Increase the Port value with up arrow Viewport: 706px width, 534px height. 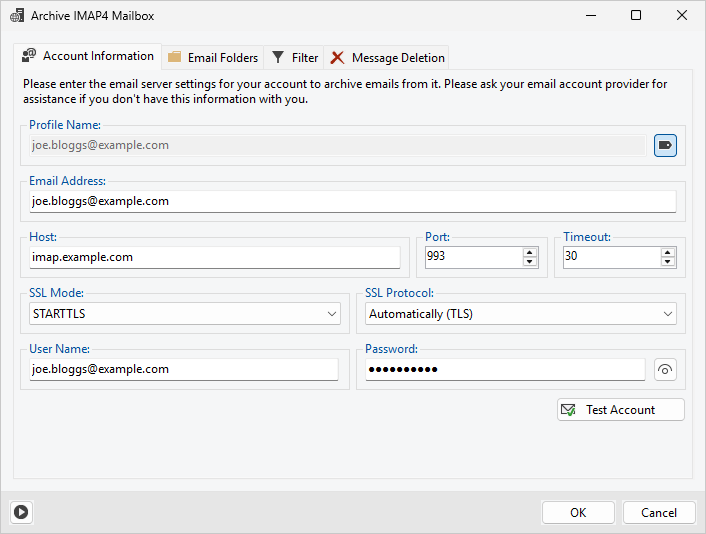[530, 252]
